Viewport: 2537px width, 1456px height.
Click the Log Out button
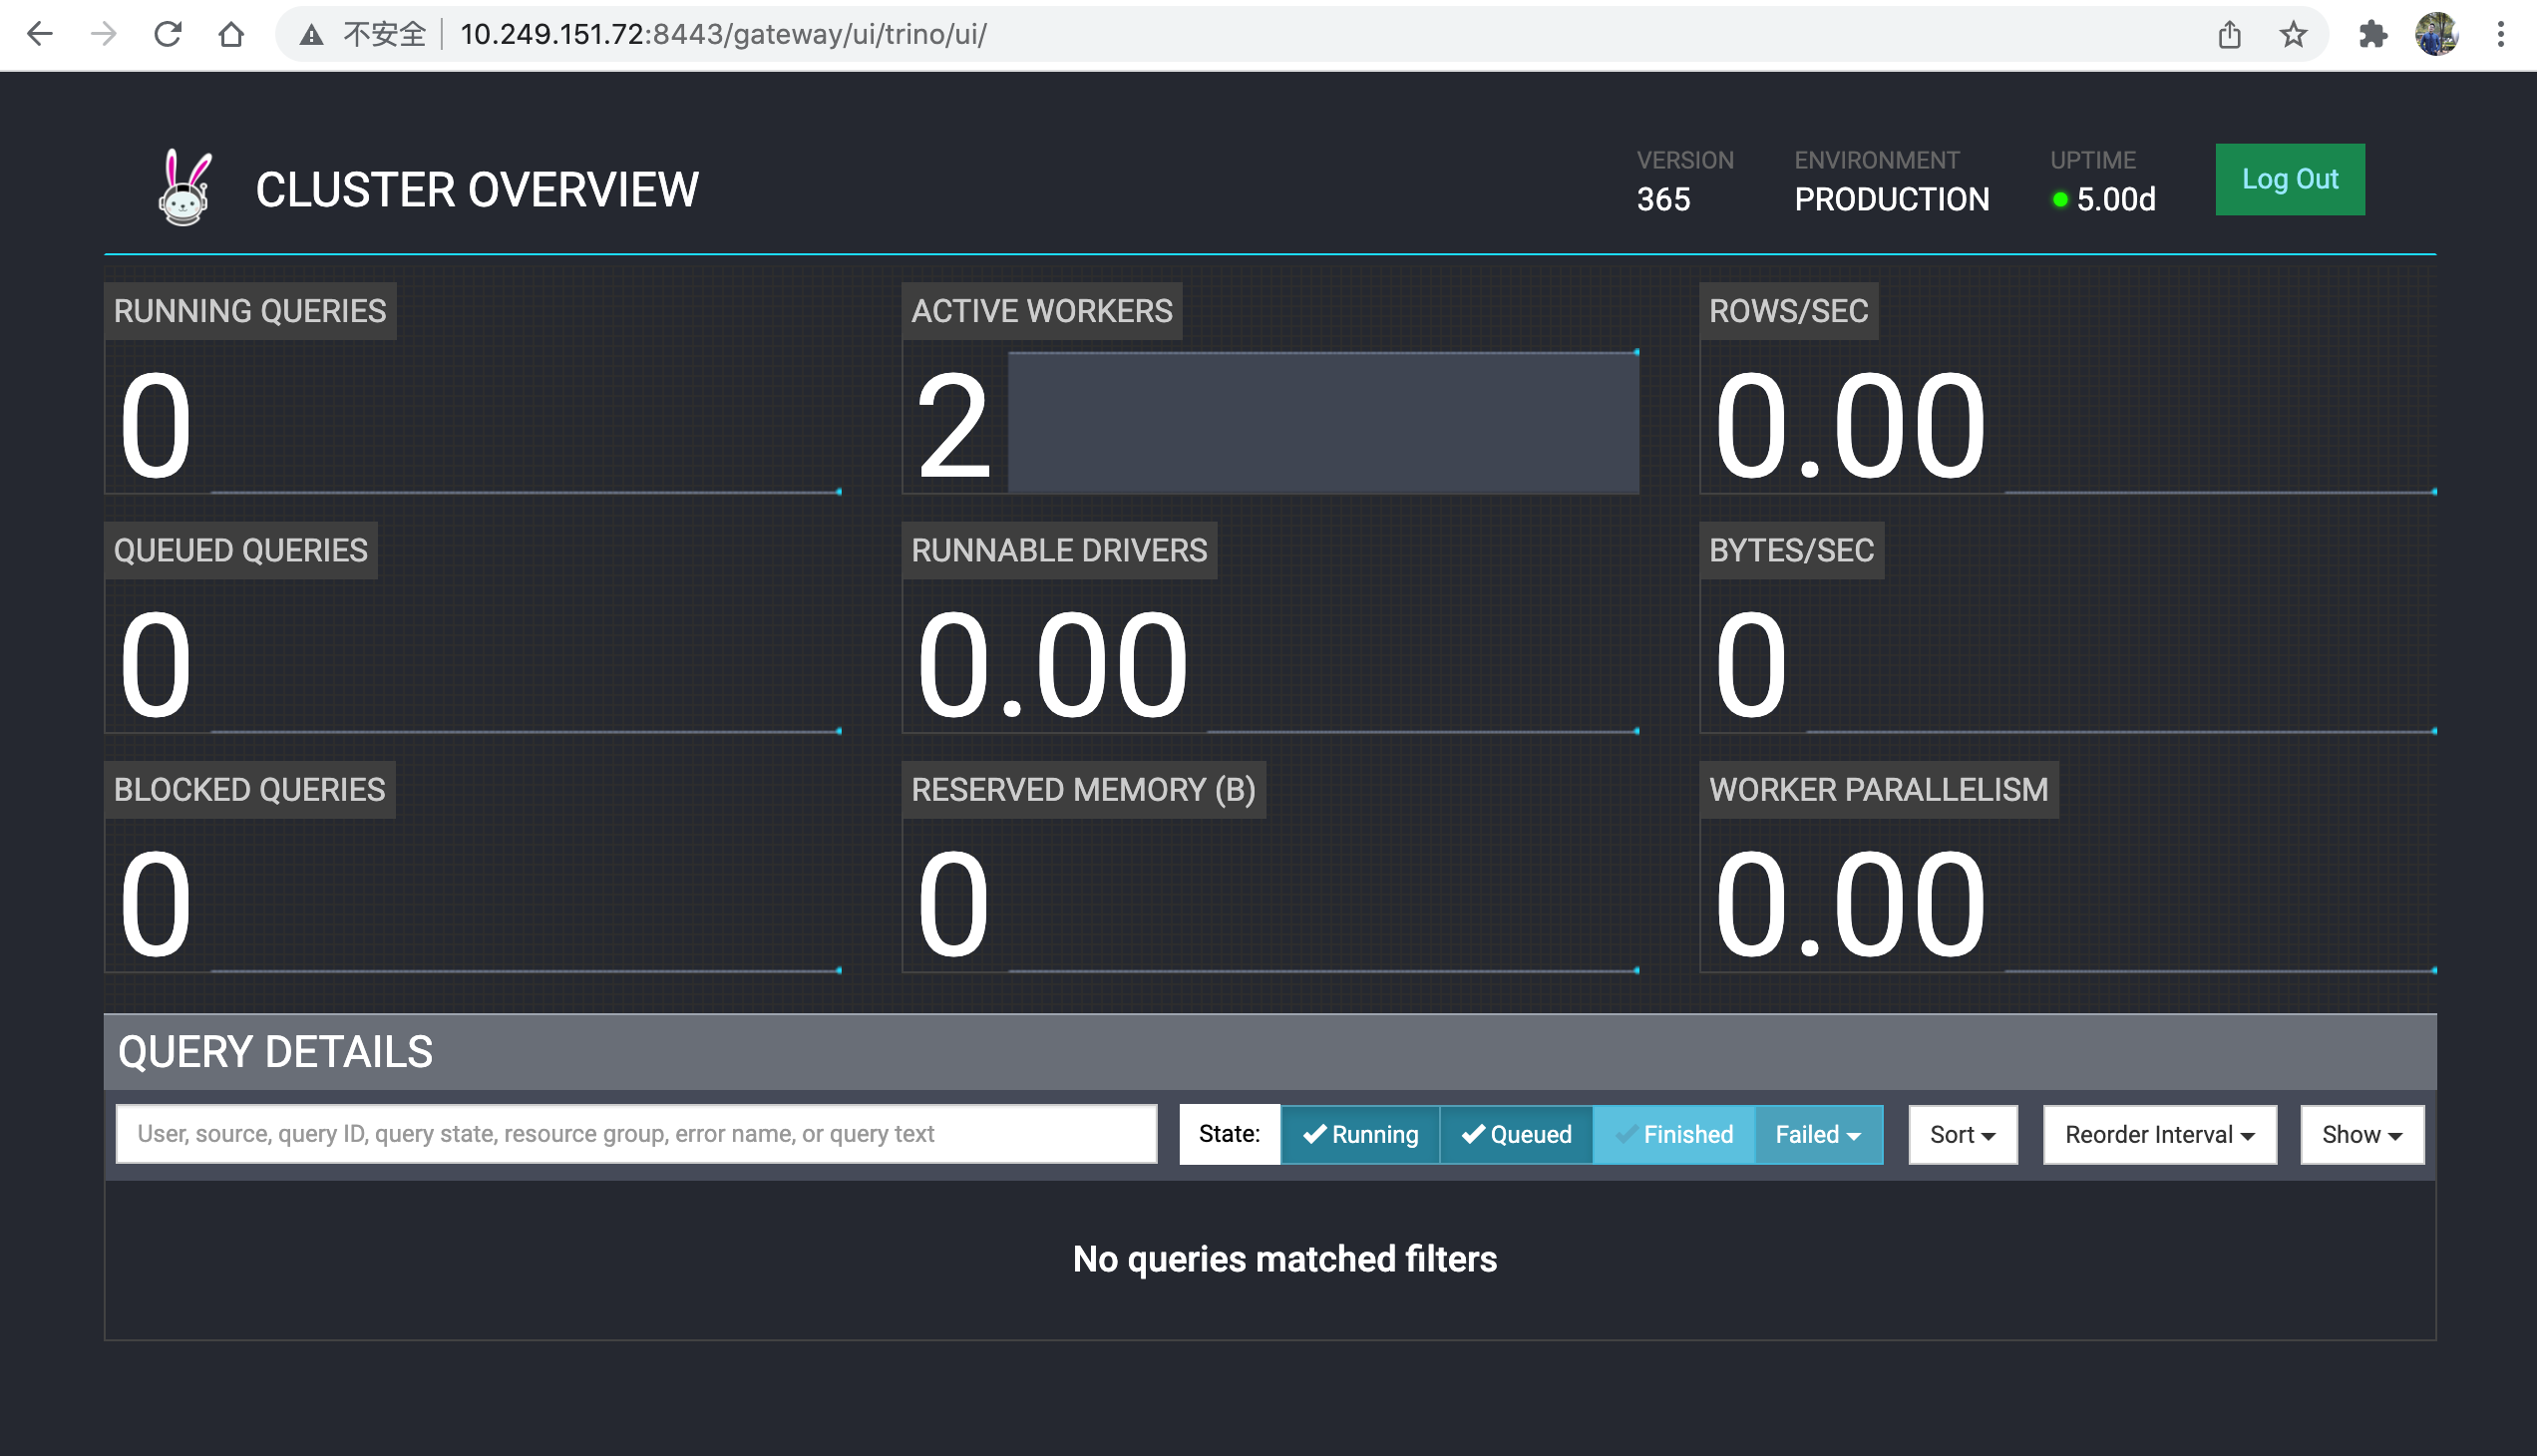pos(2289,179)
